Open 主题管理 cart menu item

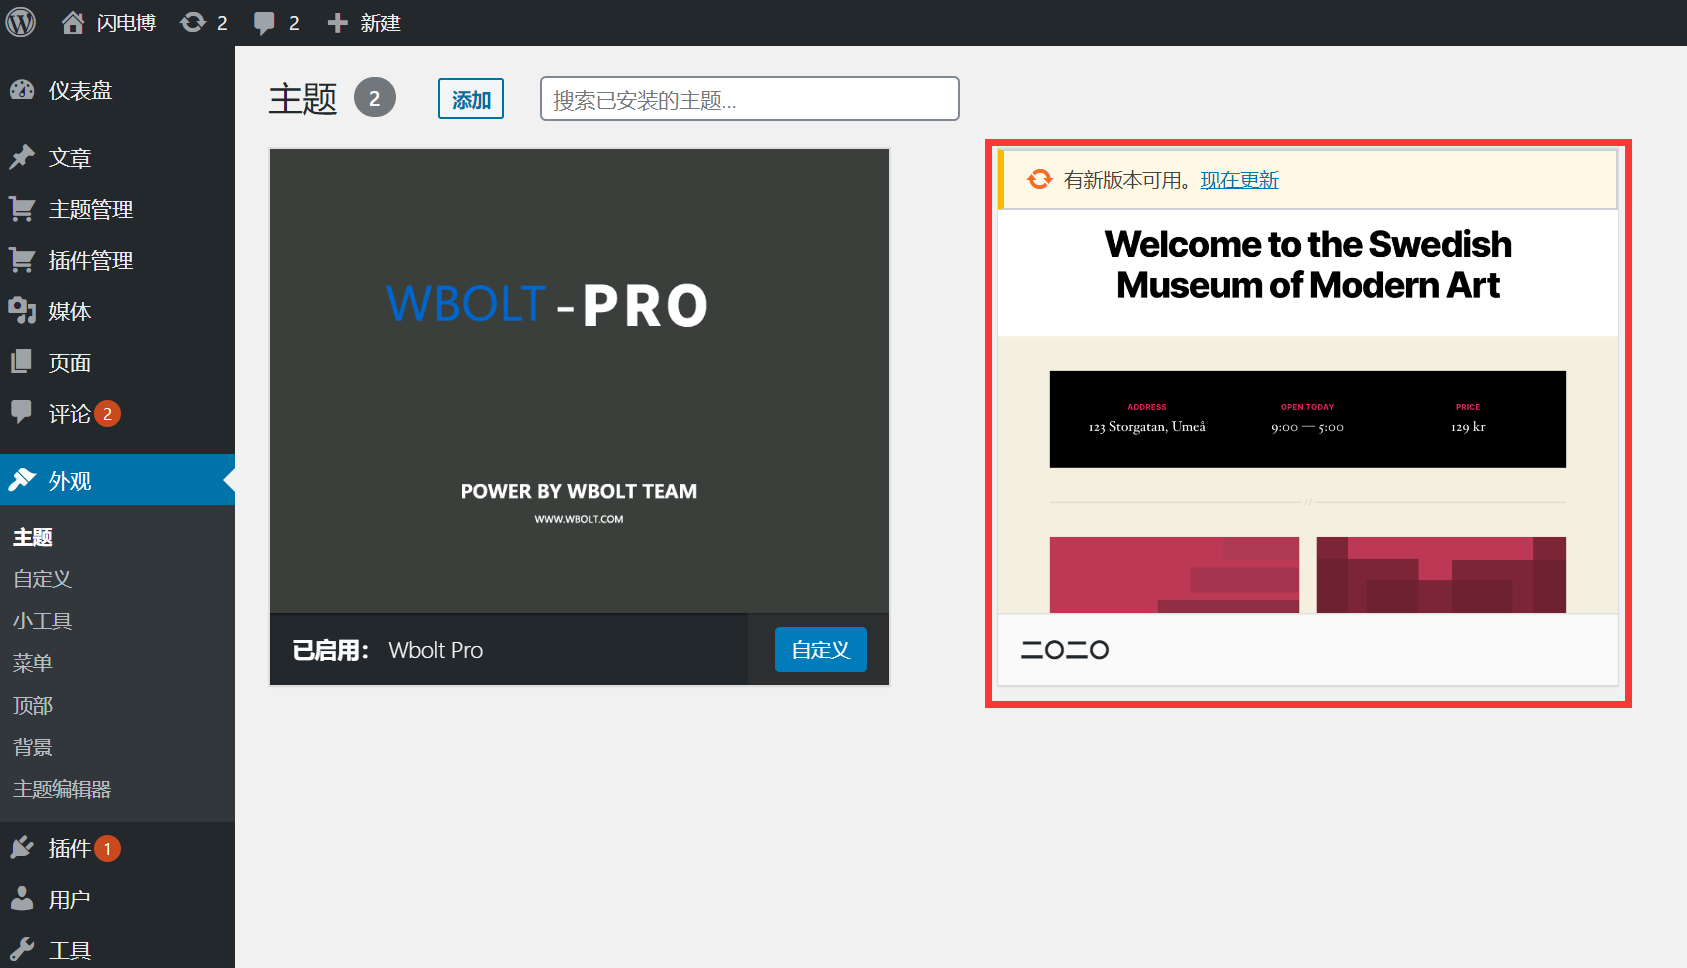90,209
